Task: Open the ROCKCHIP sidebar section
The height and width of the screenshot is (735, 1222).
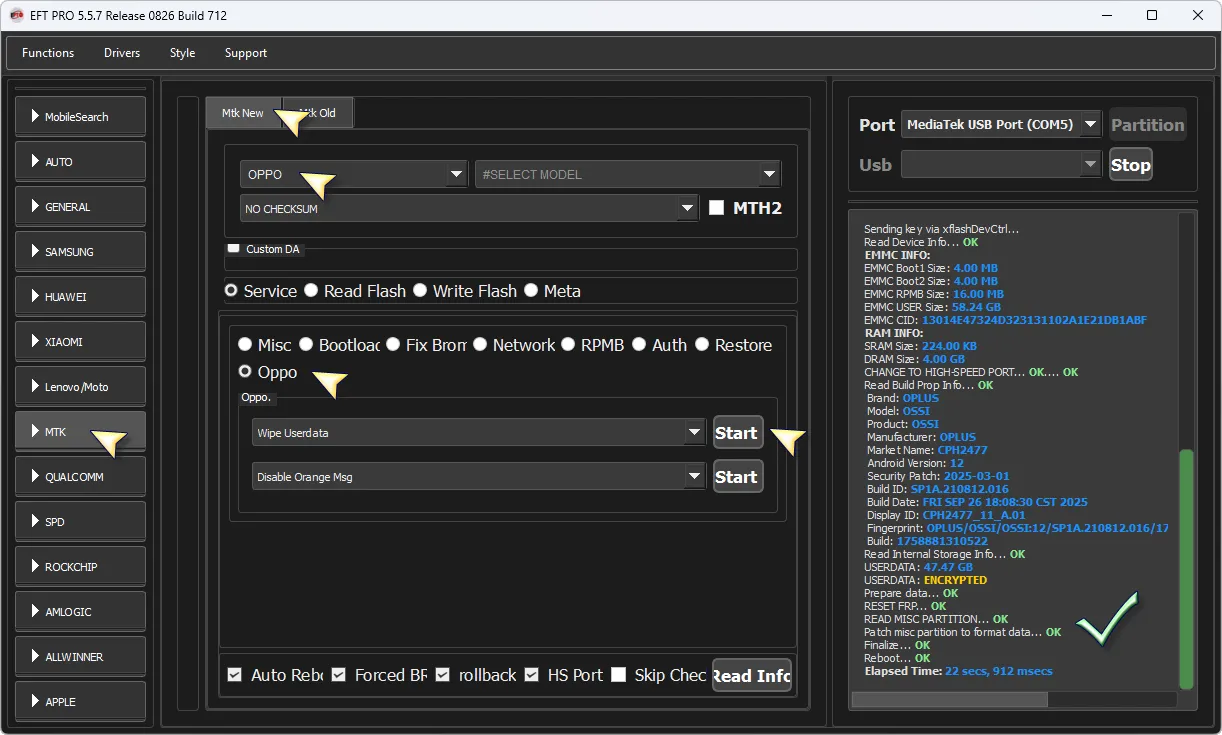Action: 80,567
